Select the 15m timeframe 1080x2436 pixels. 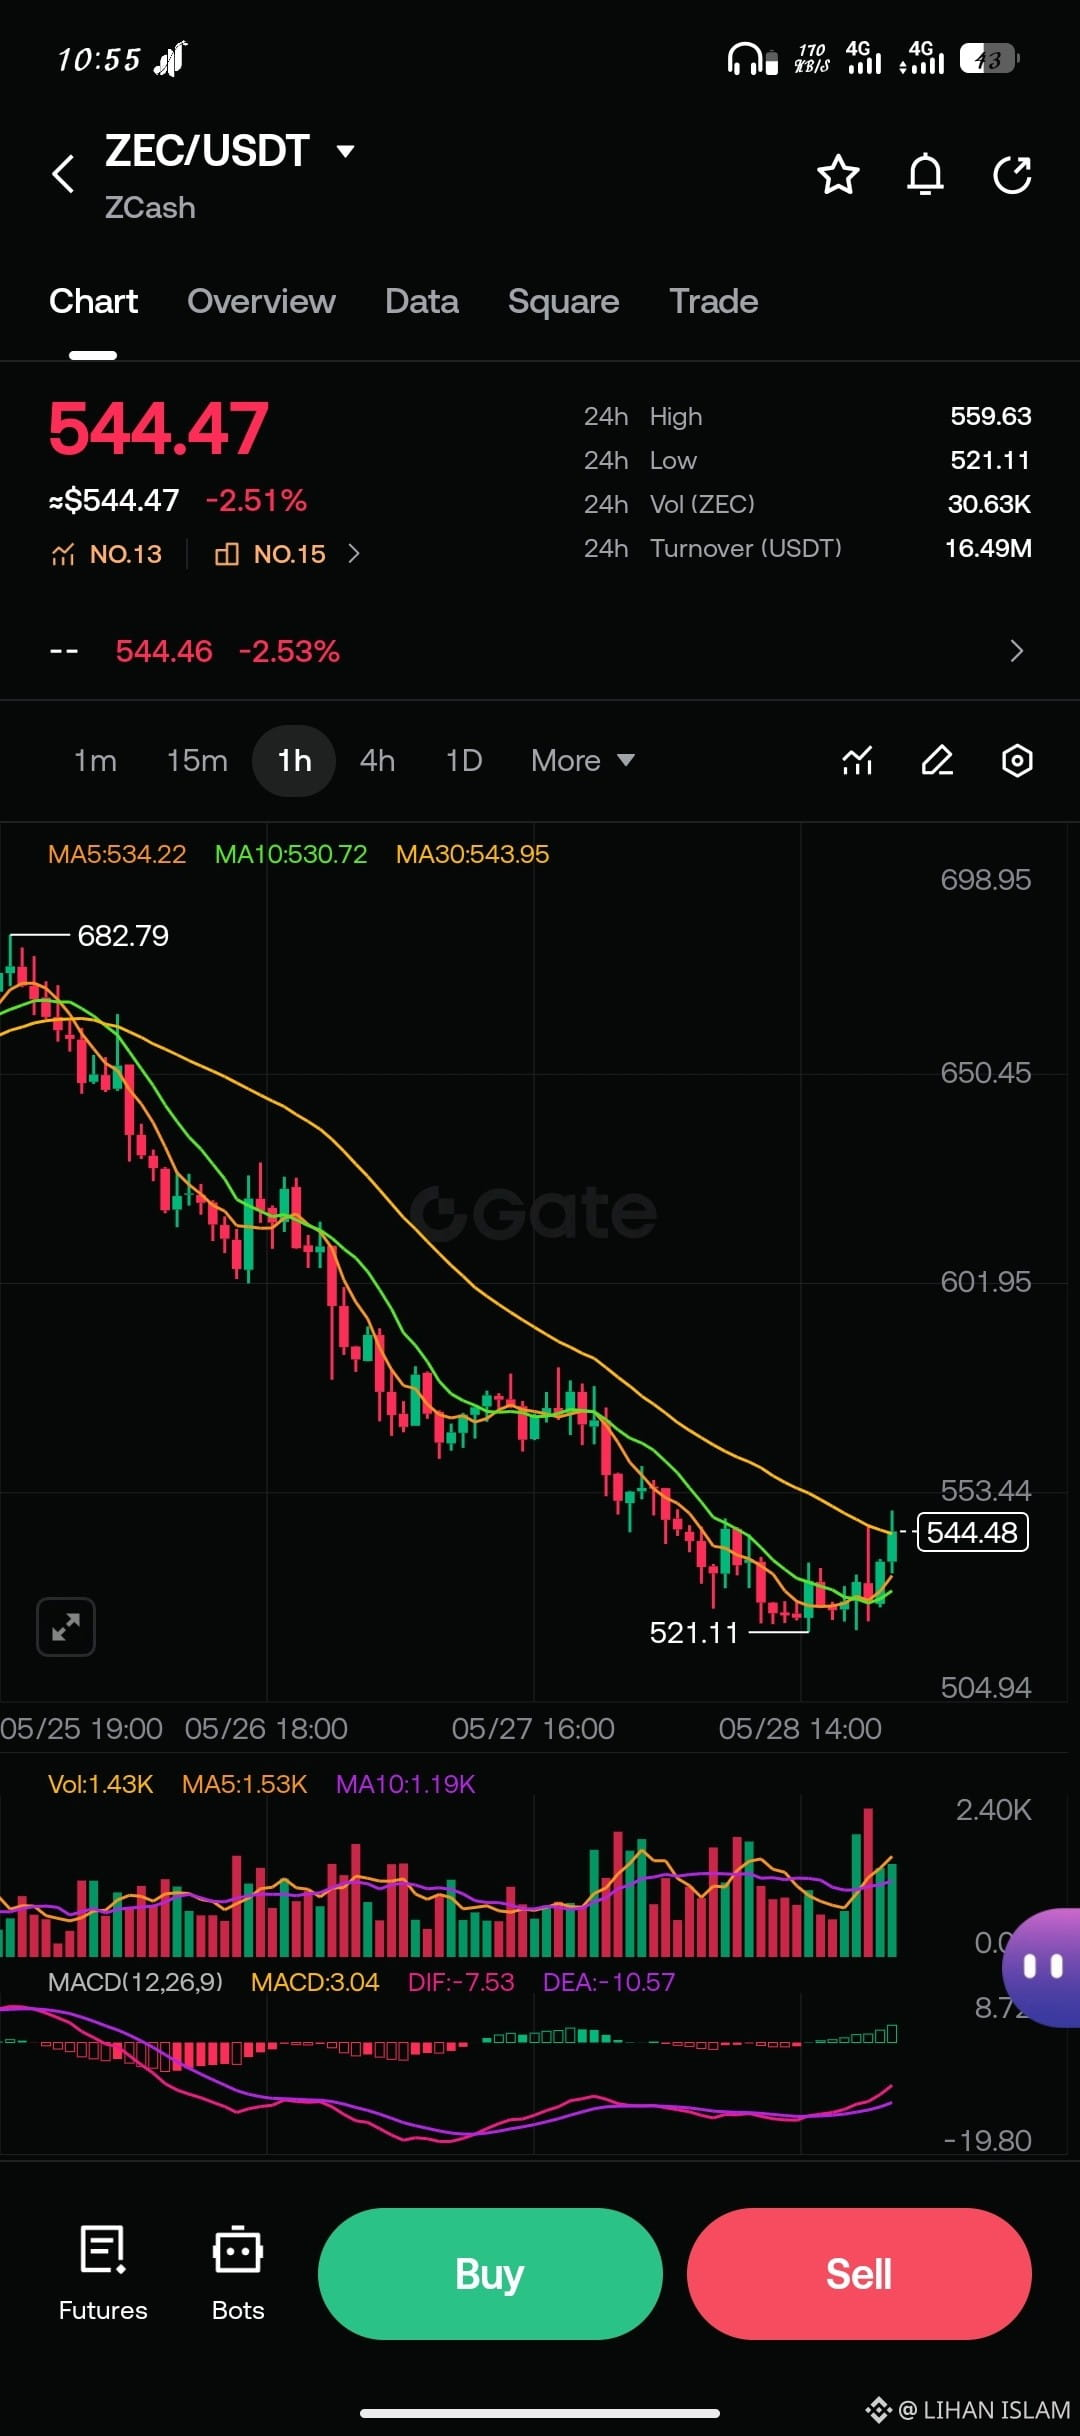click(197, 761)
